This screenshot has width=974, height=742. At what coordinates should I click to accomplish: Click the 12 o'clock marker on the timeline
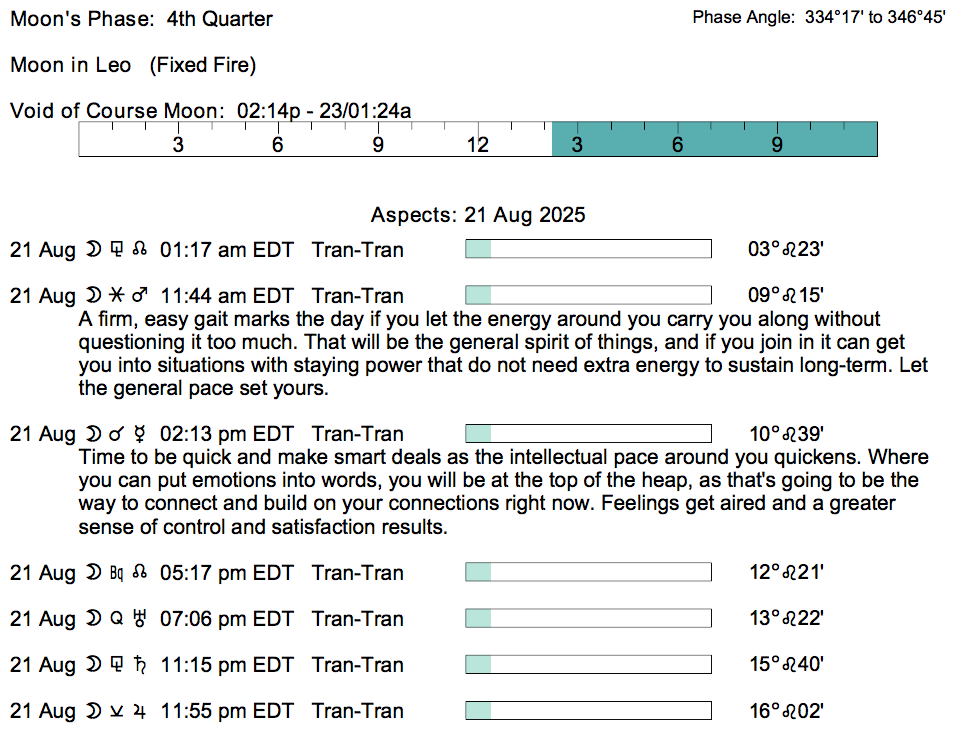point(478,145)
